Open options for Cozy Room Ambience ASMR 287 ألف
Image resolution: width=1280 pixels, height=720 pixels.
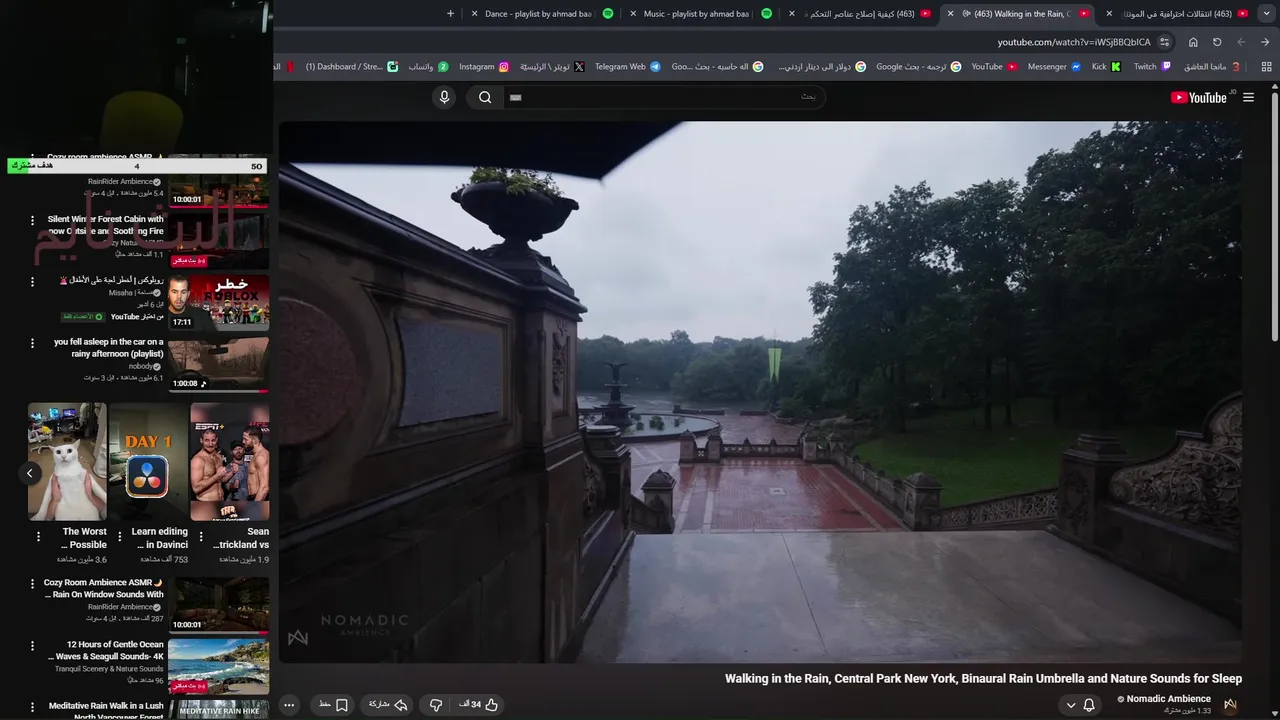tap(32, 585)
